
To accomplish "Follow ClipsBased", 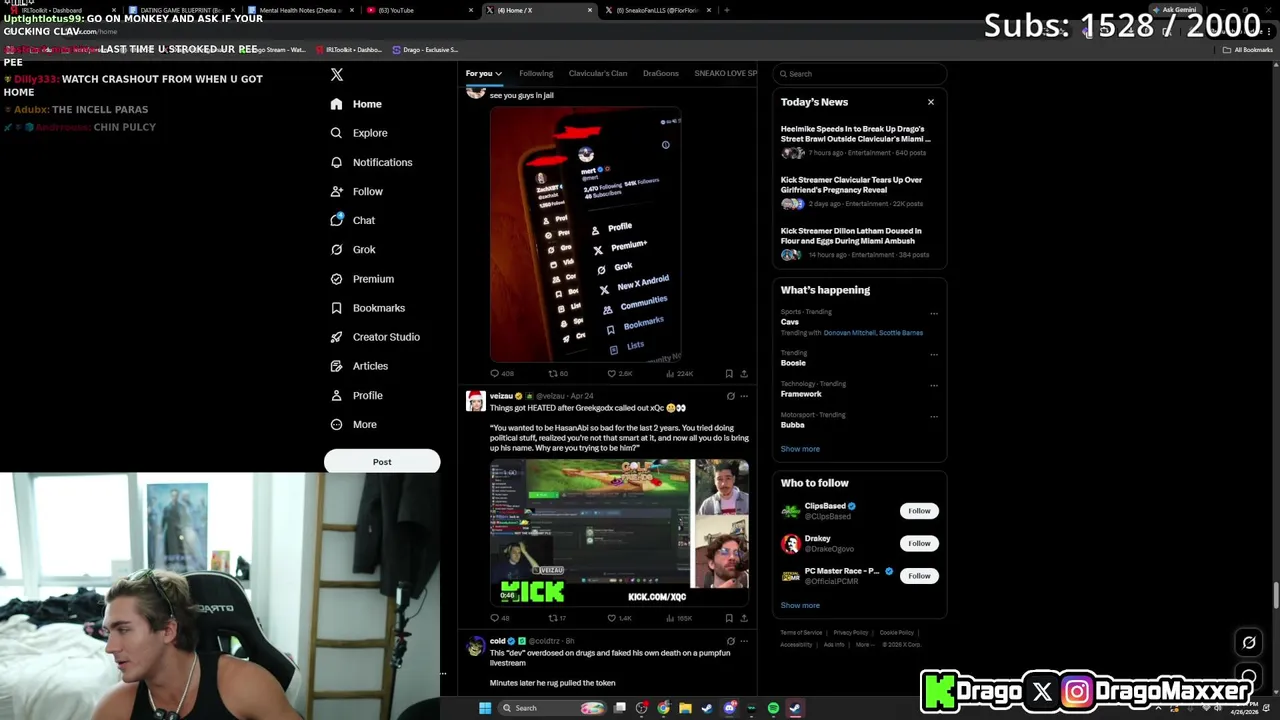I will click(919, 511).
